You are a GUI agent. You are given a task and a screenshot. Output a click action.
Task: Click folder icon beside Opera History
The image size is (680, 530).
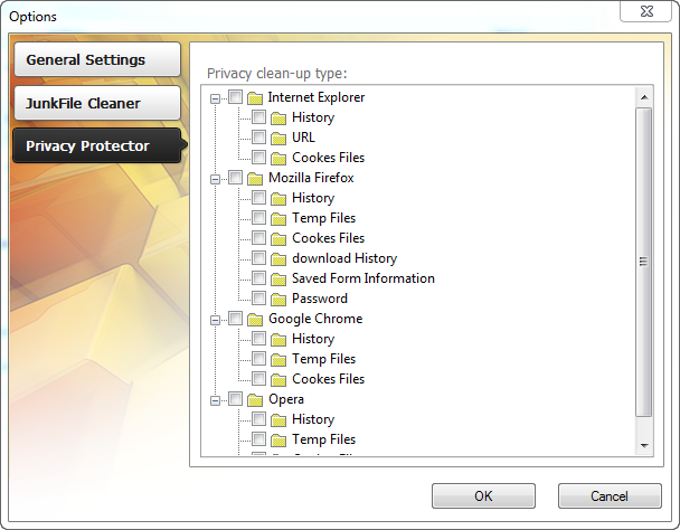(278, 420)
